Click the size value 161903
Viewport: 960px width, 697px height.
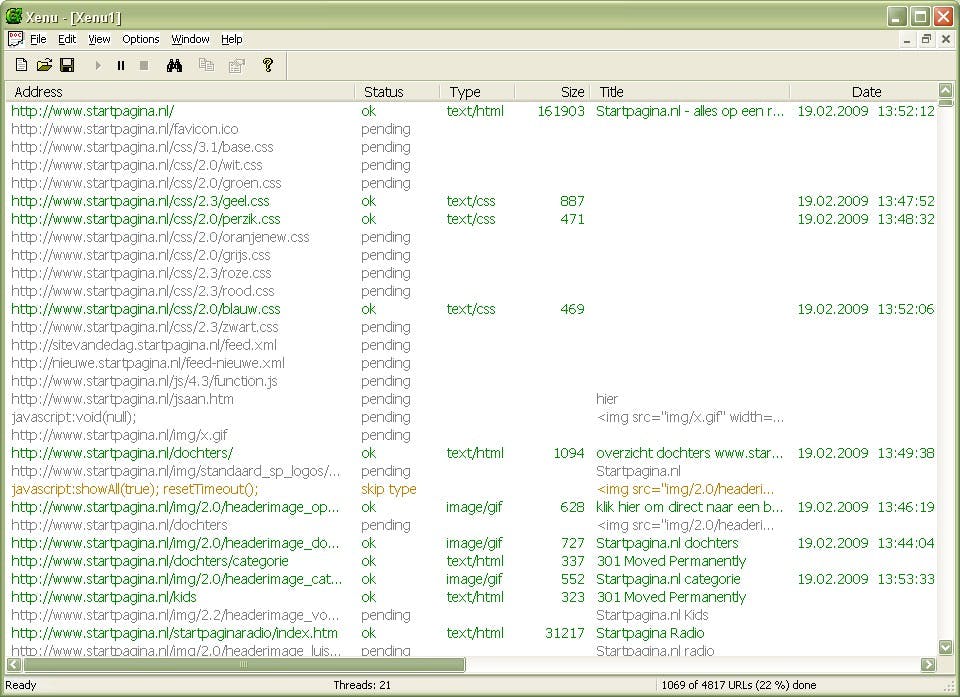click(561, 111)
